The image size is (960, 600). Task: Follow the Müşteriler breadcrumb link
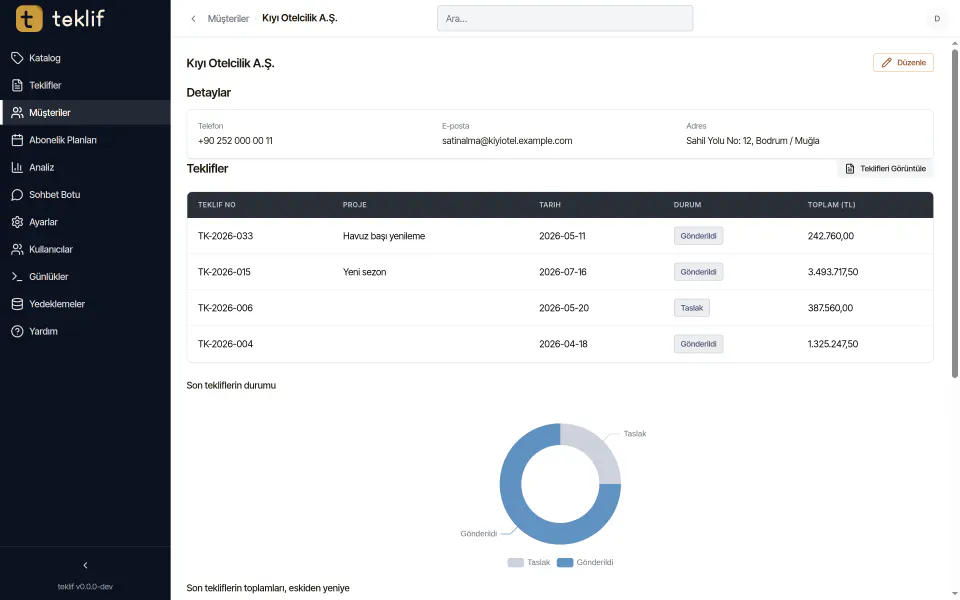click(228, 19)
